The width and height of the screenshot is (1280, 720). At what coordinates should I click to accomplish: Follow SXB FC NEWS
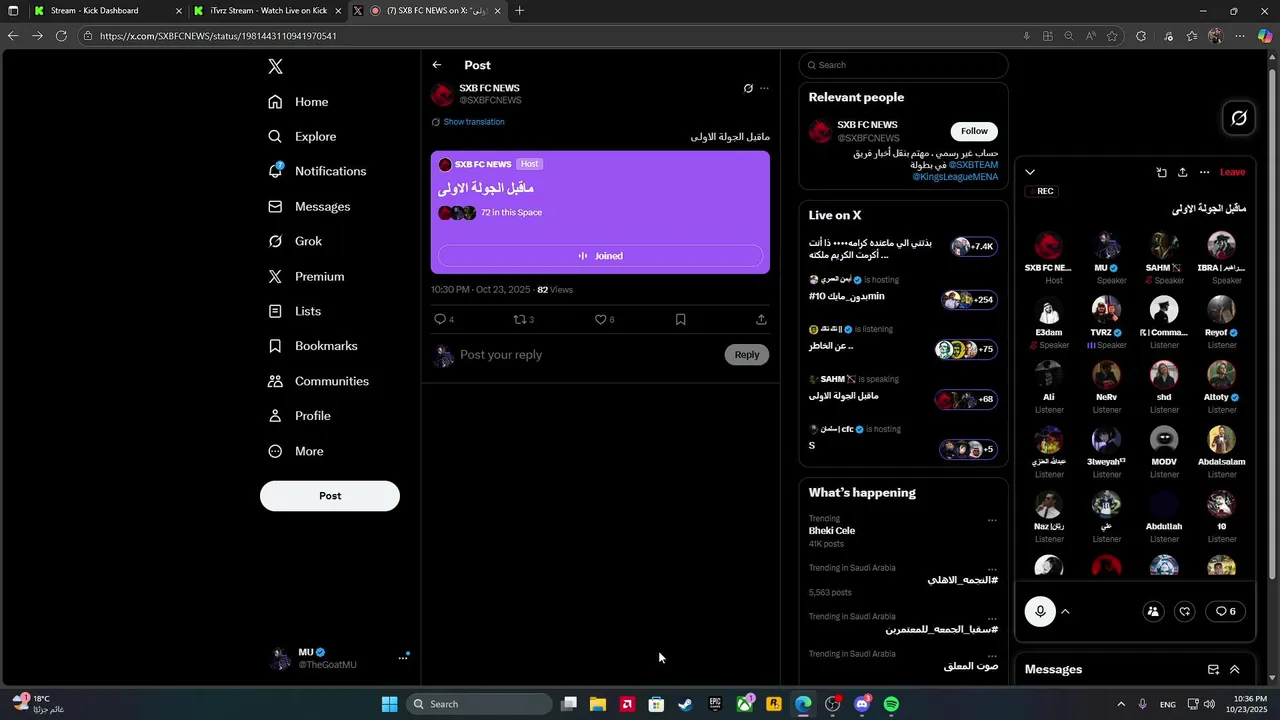[x=974, y=131]
